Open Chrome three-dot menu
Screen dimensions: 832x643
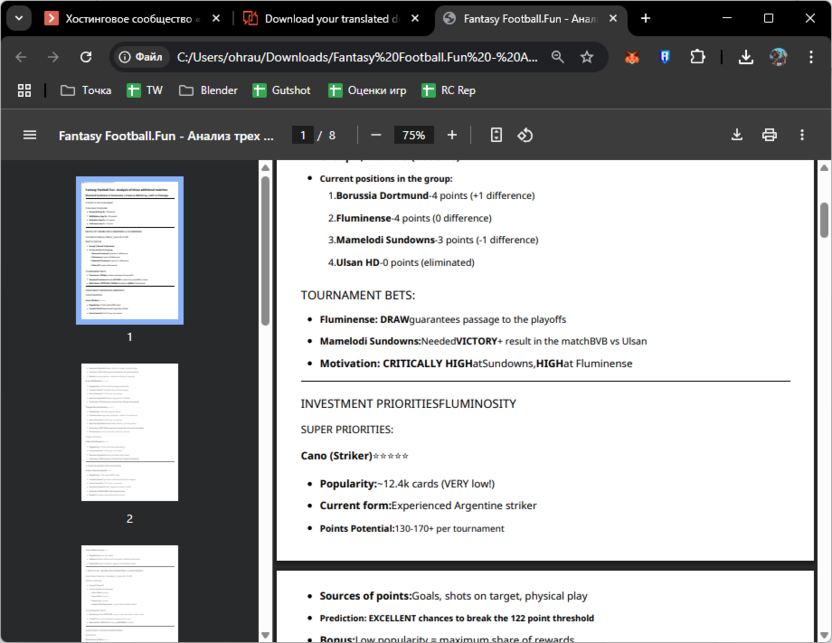(811, 57)
